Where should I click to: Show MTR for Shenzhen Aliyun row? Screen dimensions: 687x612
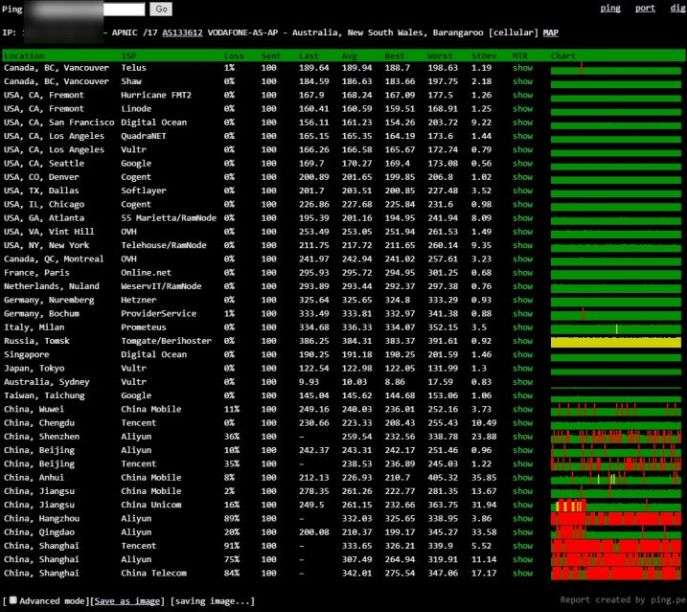click(523, 437)
